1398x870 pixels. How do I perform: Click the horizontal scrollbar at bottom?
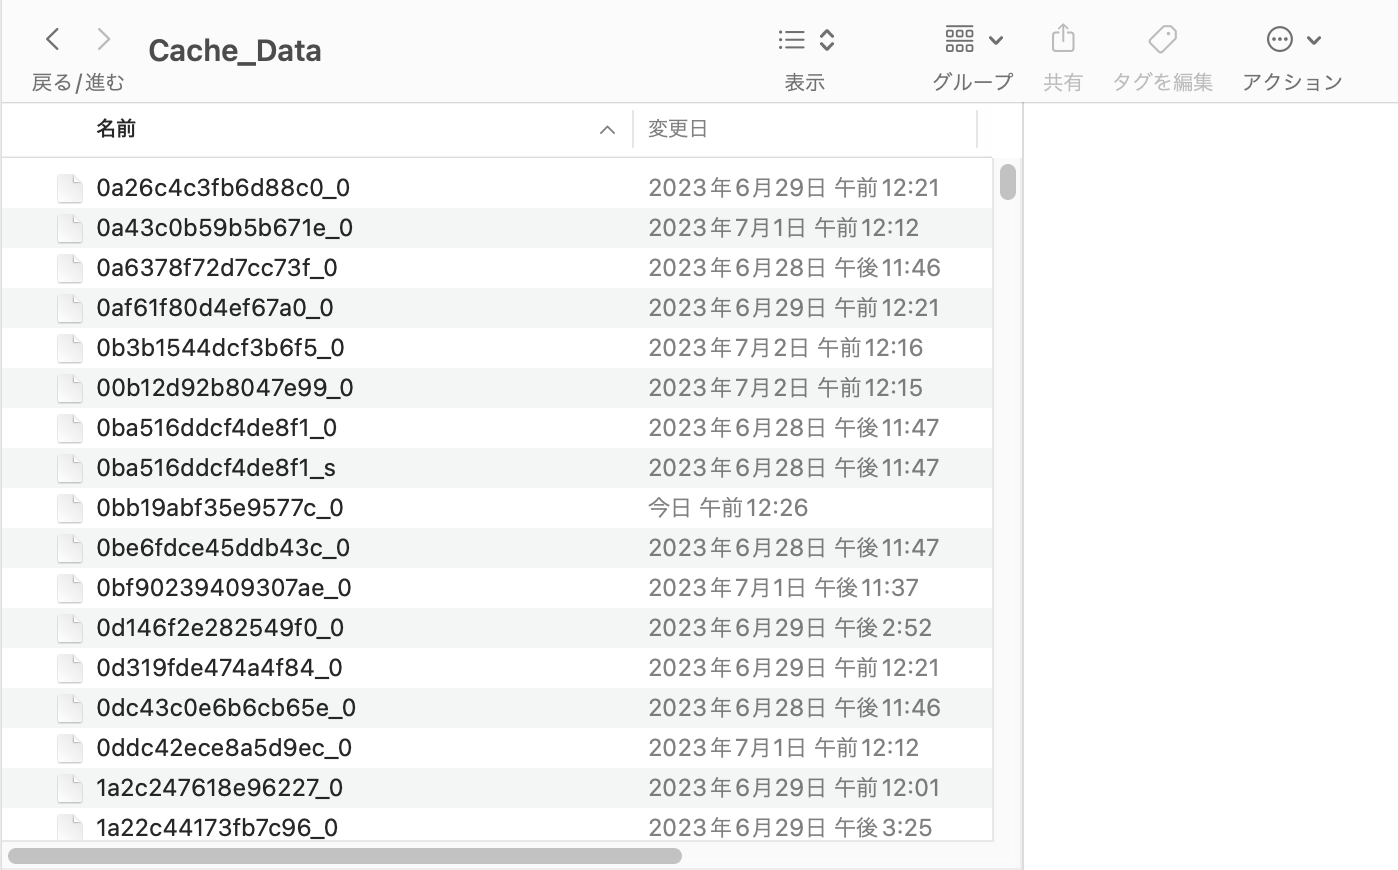pyautogui.click(x=345, y=856)
